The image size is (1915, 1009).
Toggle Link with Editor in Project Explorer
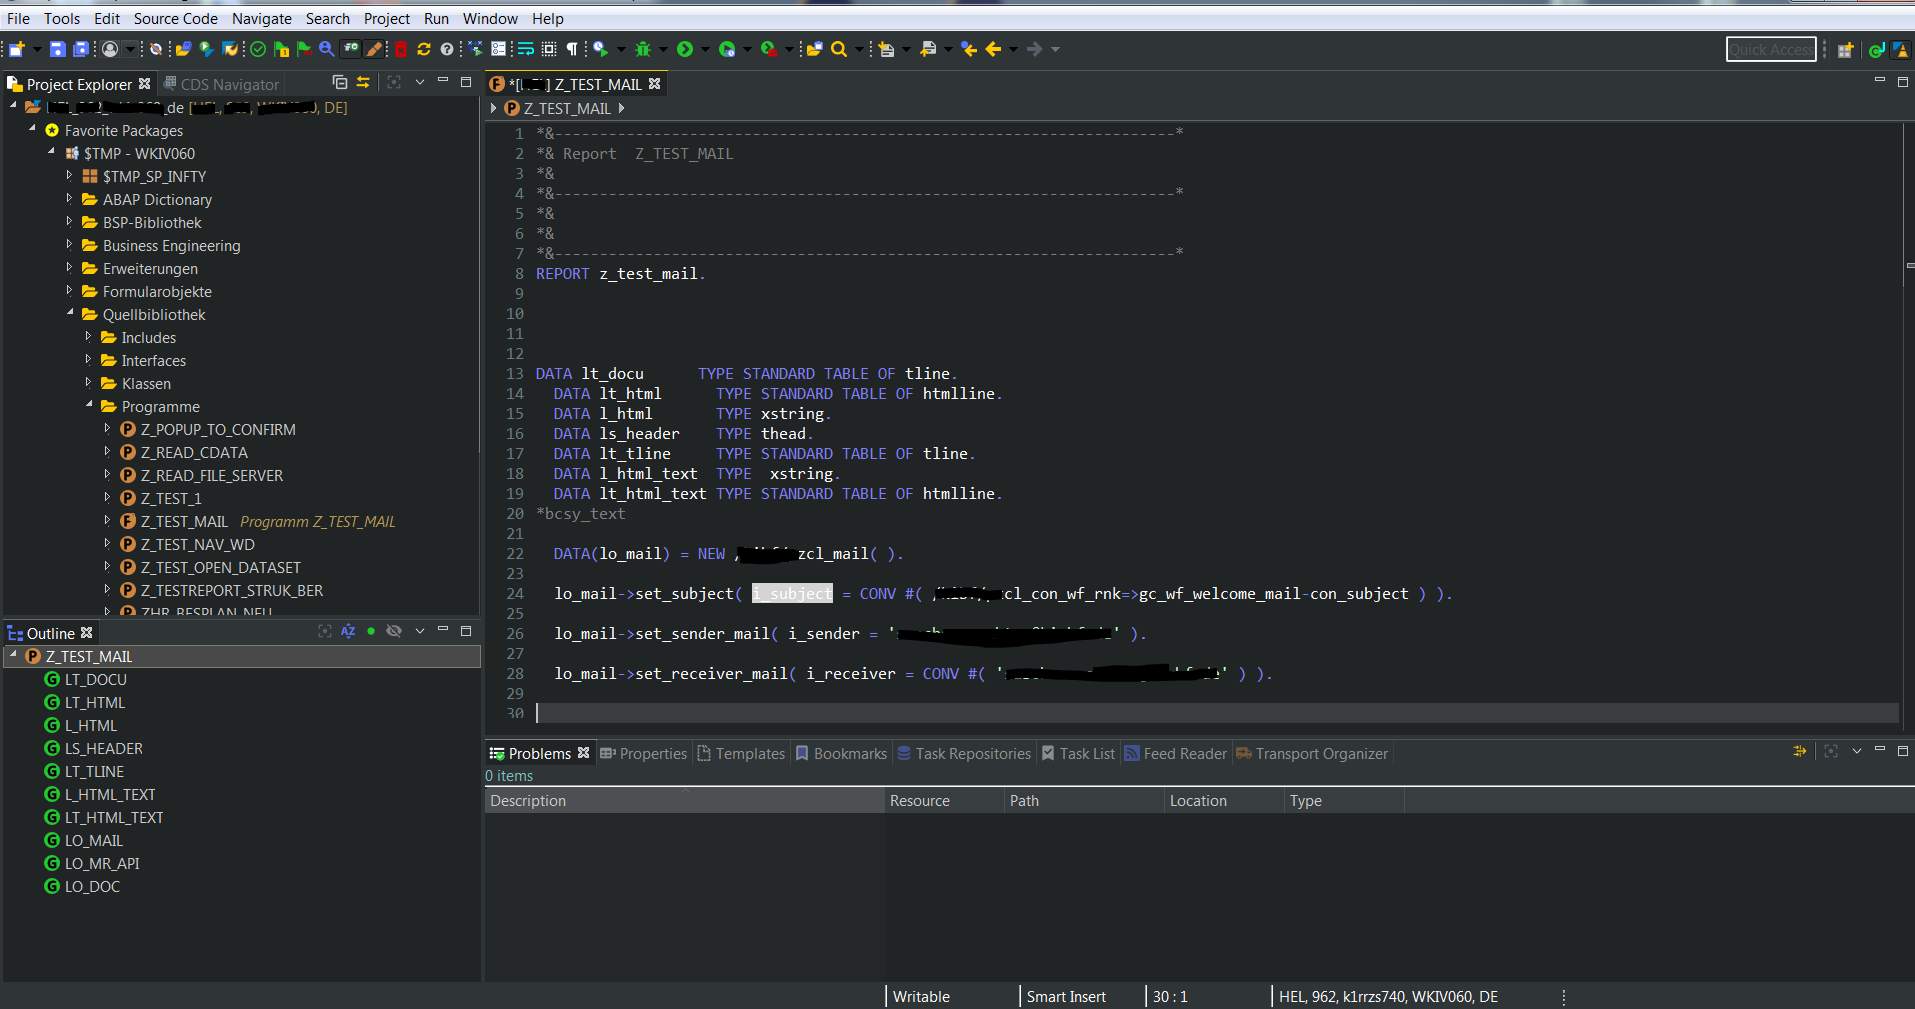363,83
